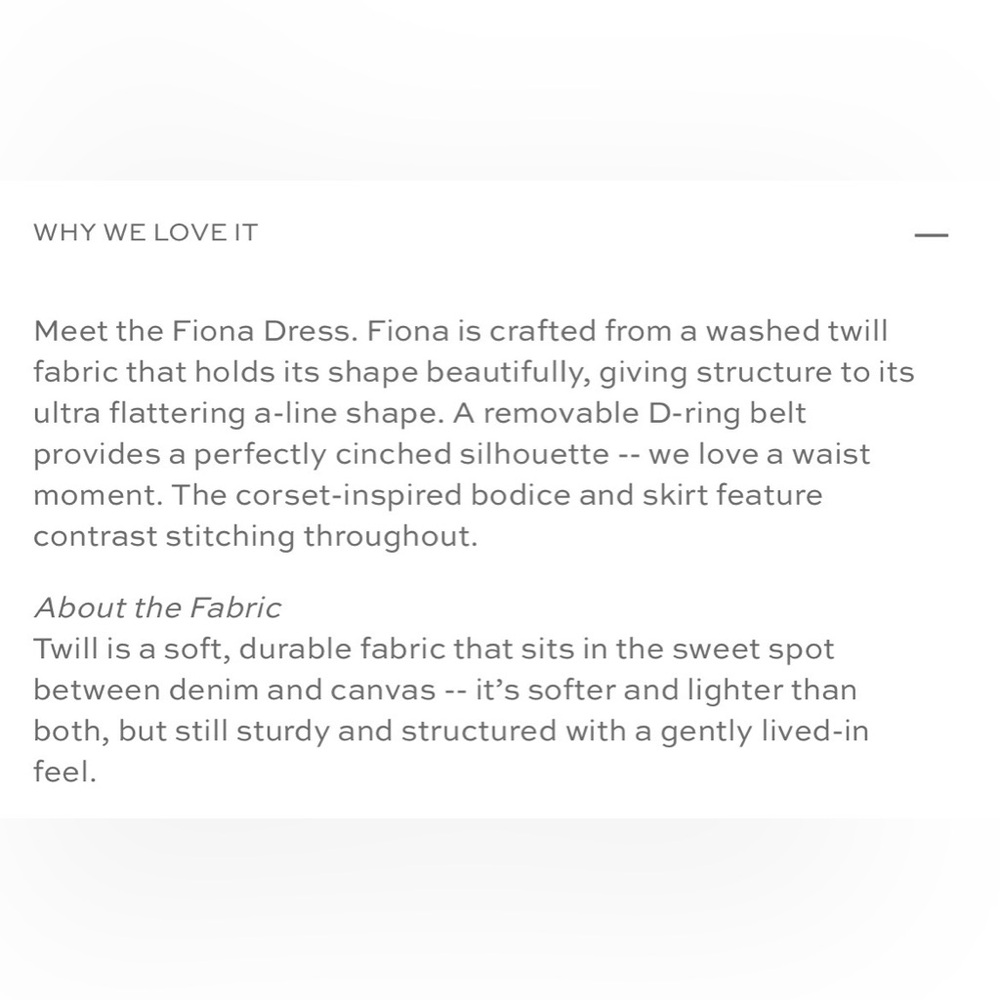Click the phrase 'ultra flattering a-line shape'
The image size is (1000, 1000).
(235, 413)
